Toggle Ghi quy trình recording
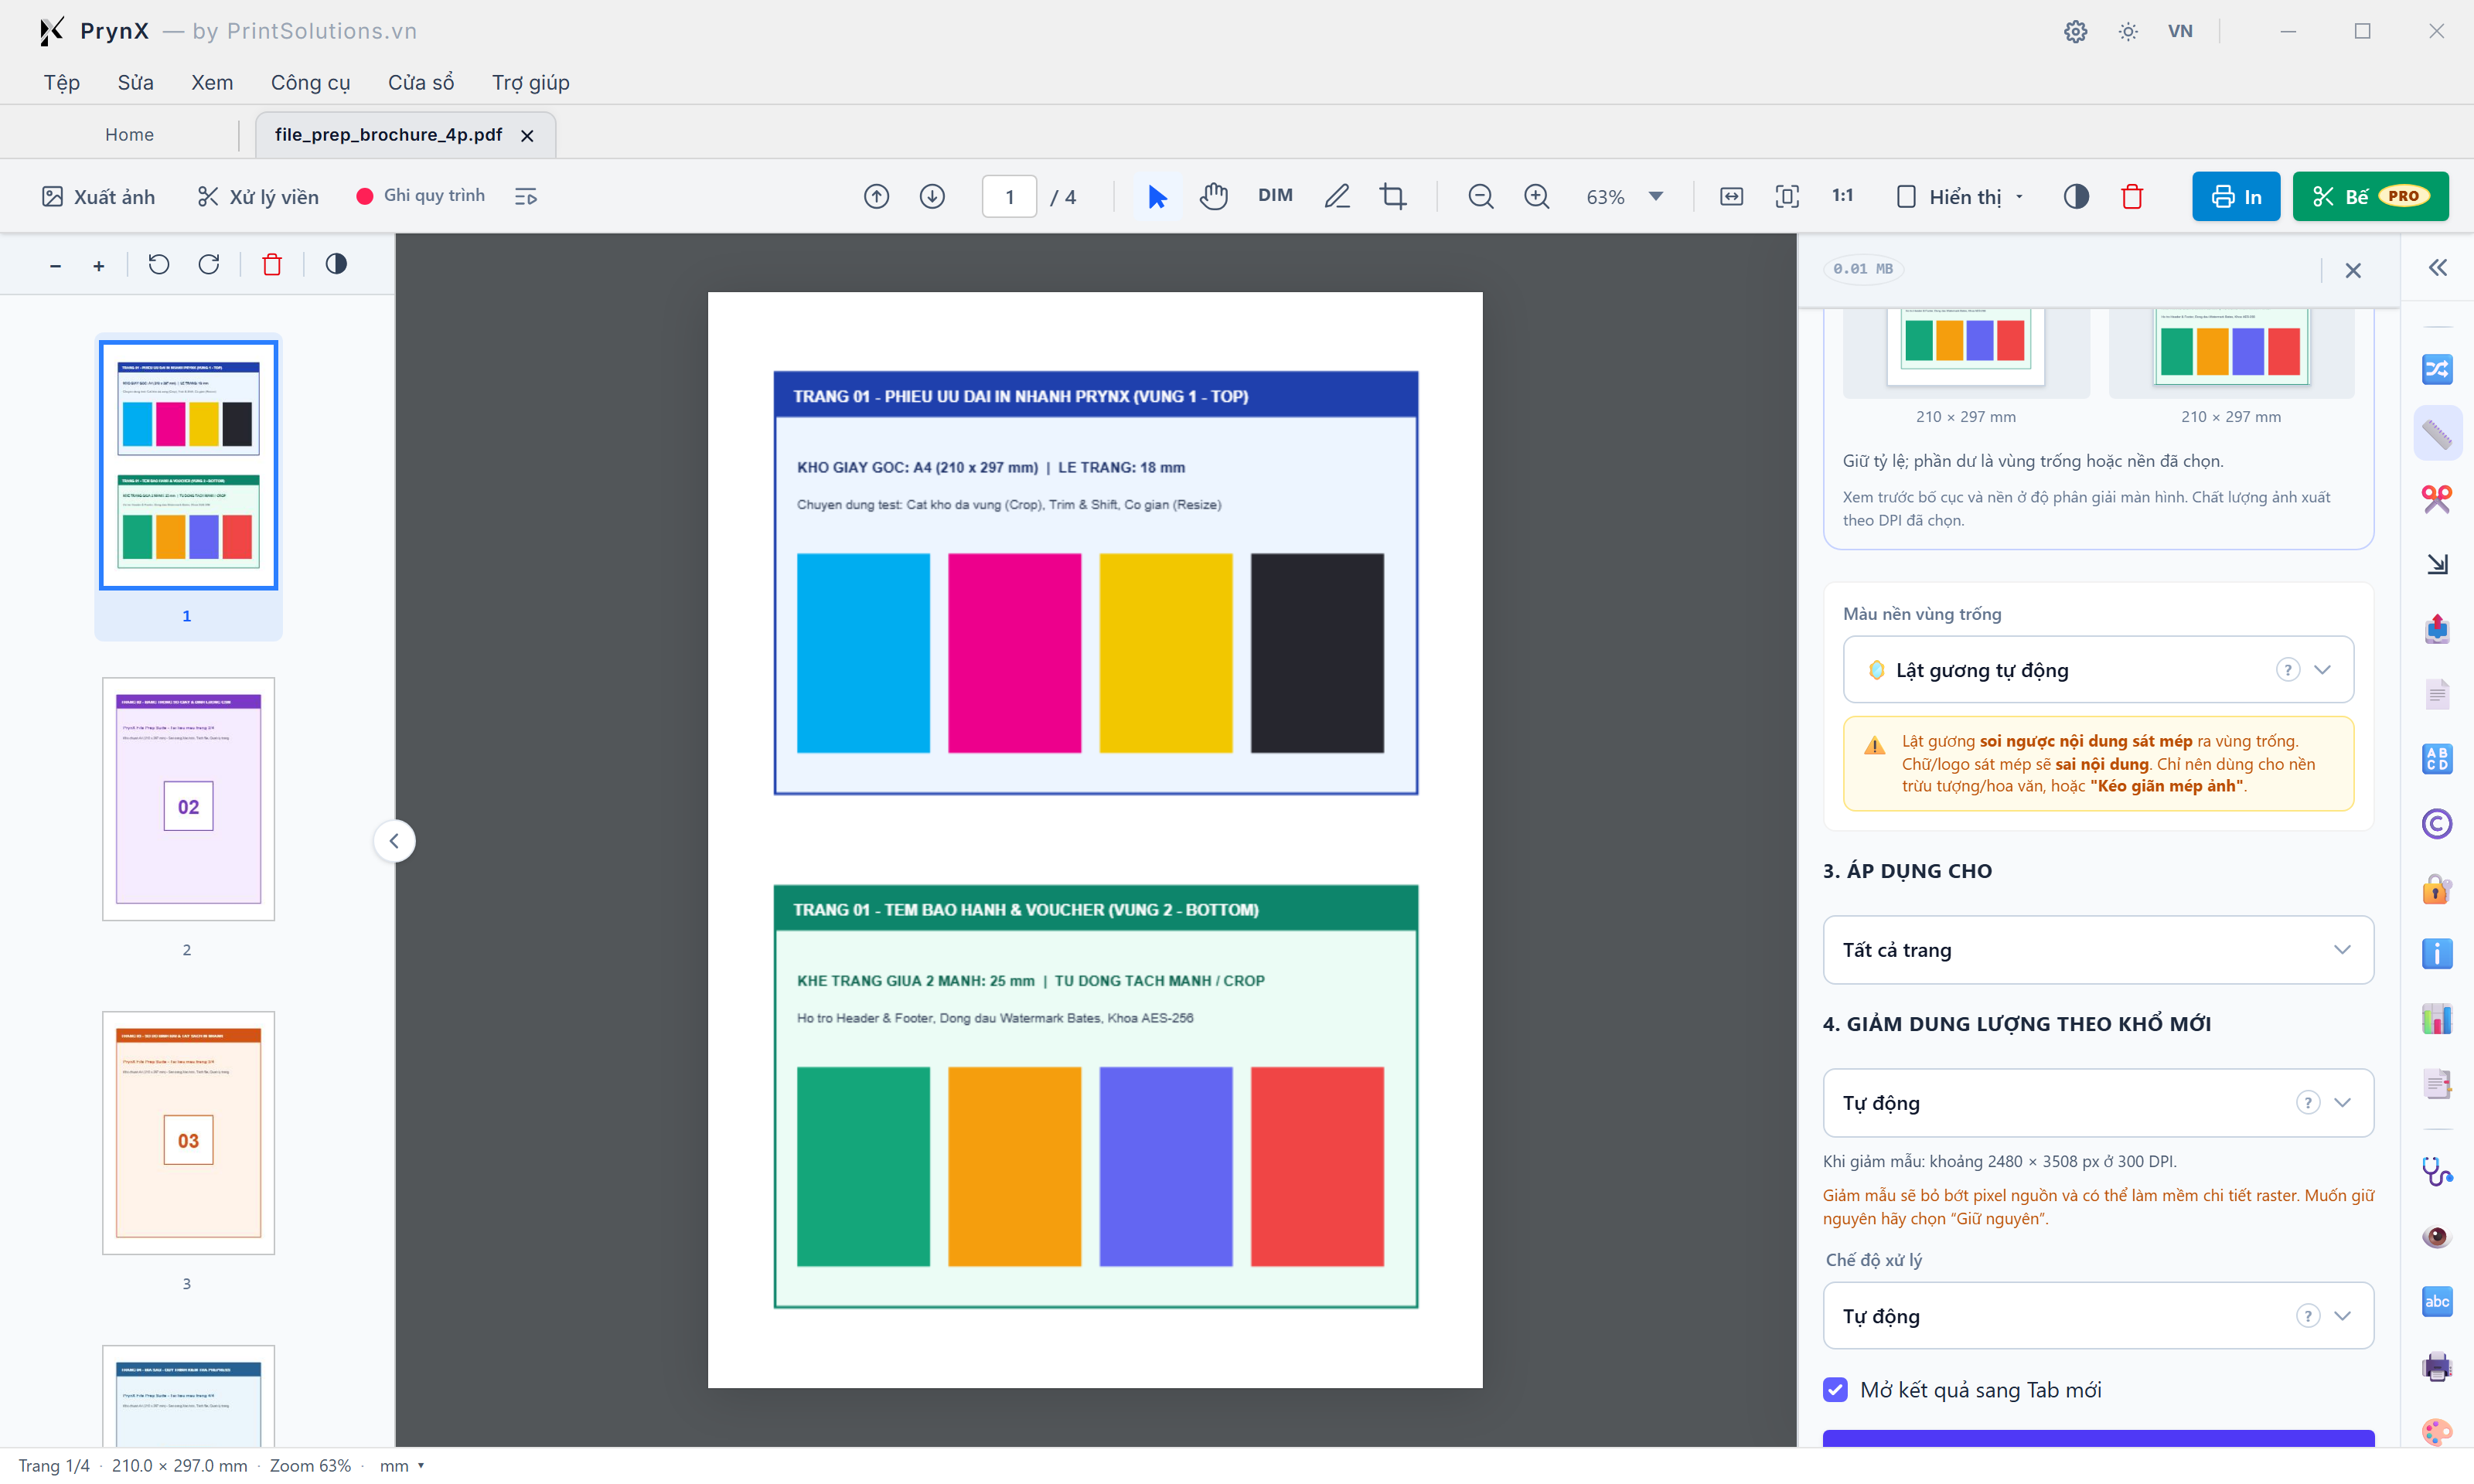This screenshot has height=1484, width=2474. [x=421, y=196]
